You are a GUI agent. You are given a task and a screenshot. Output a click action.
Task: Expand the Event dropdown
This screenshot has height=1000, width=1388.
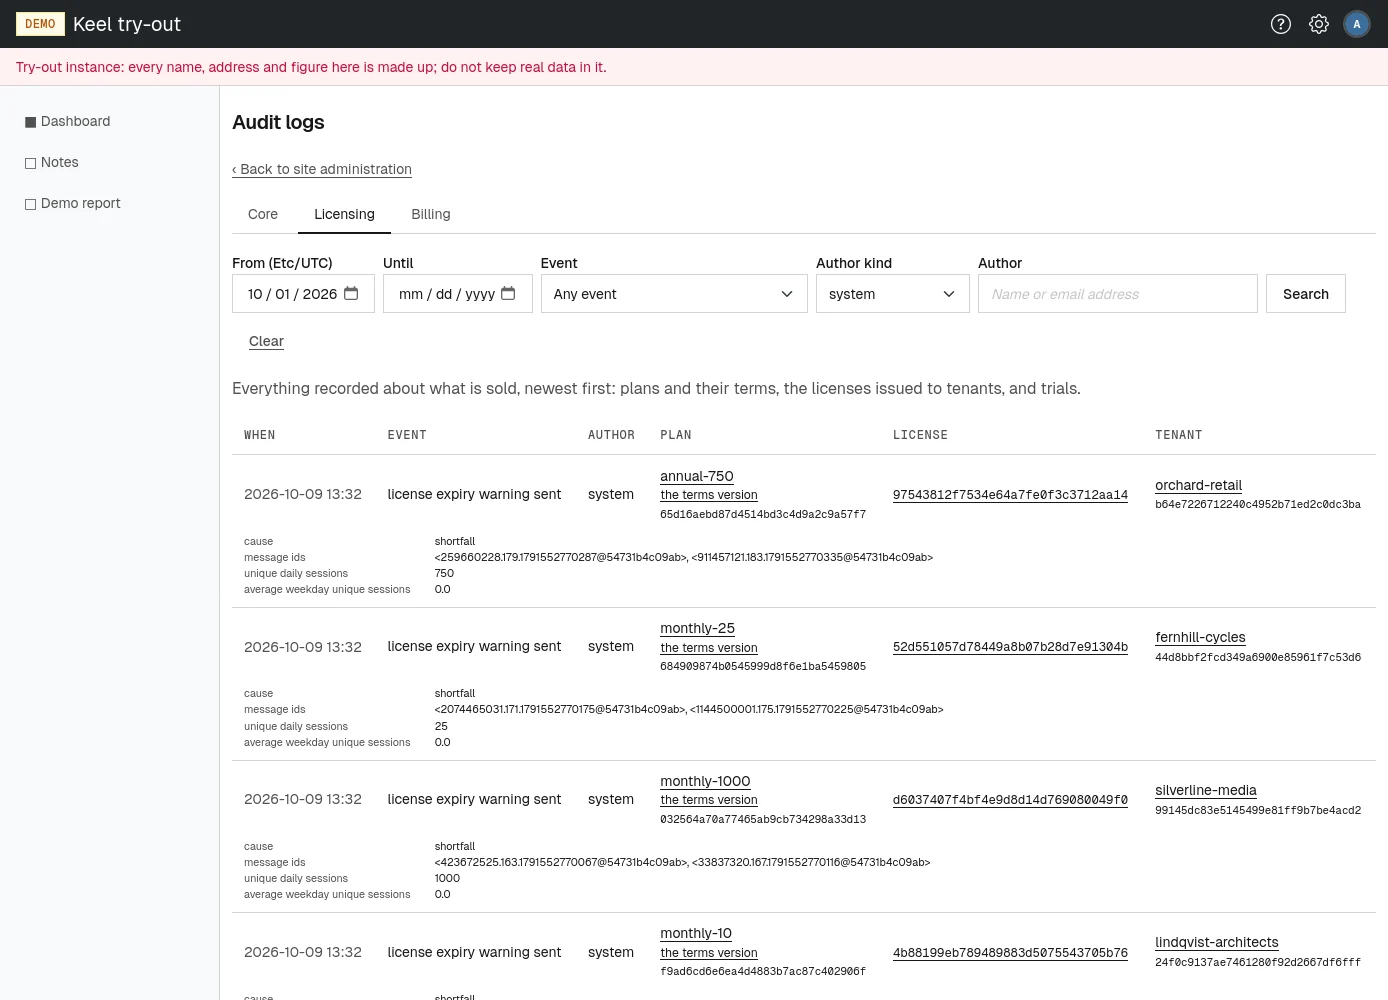tap(674, 294)
